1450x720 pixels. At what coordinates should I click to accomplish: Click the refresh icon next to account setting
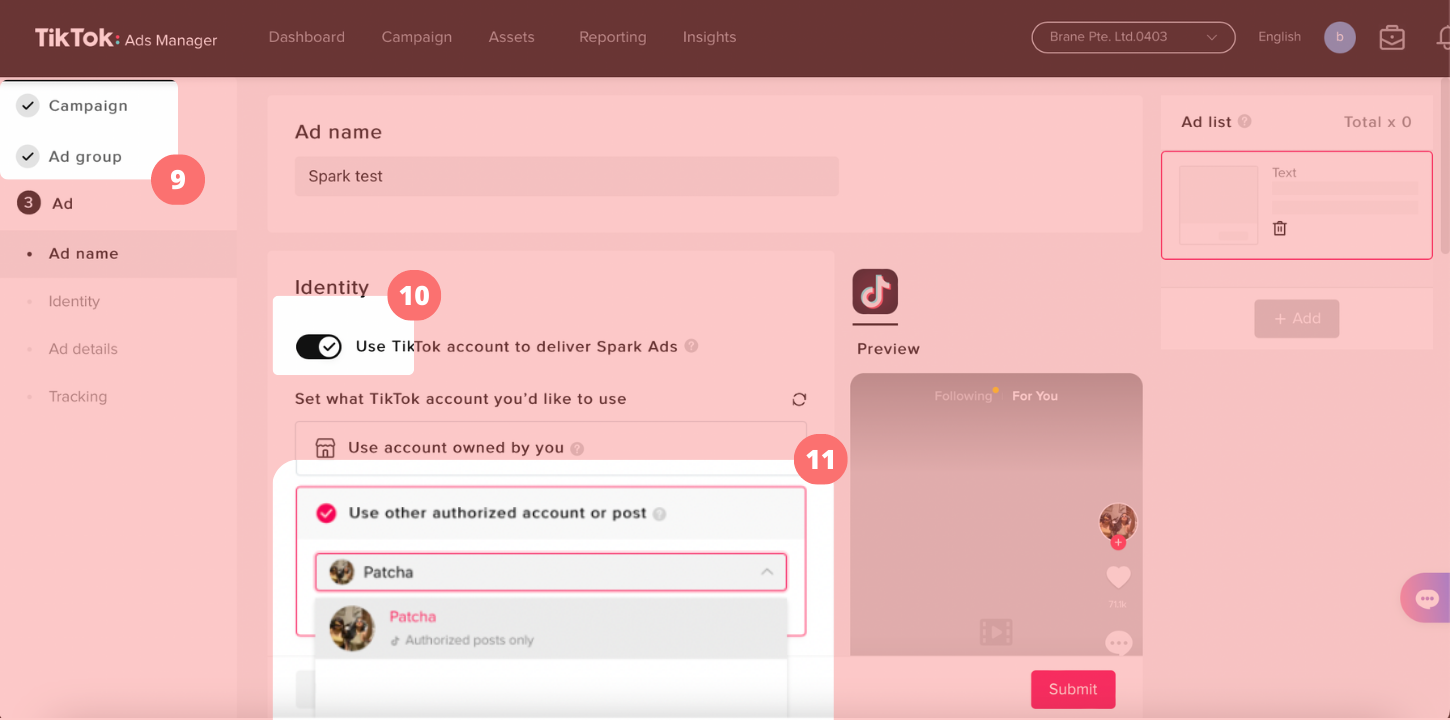point(799,399)
